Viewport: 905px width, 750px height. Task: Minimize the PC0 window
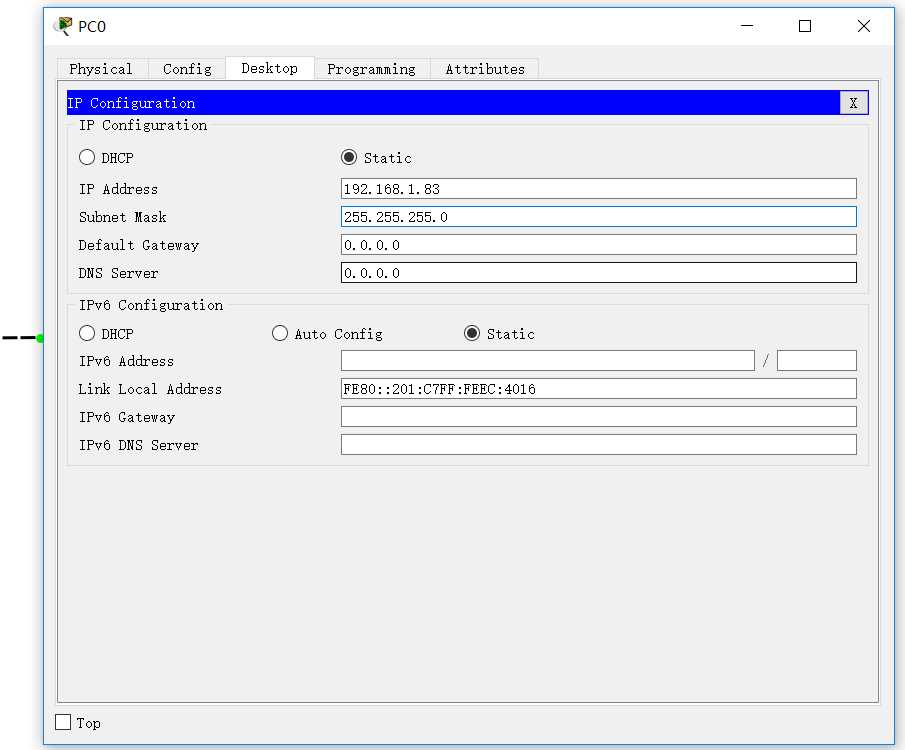click(747, 26)
